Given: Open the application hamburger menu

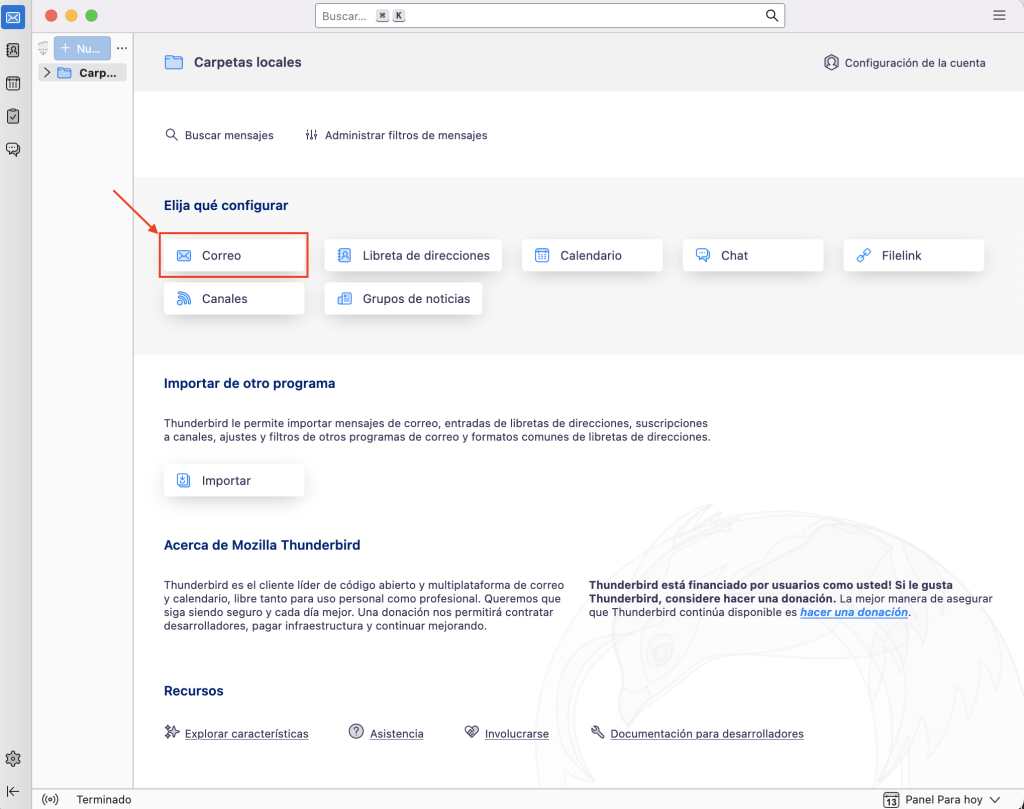Looking at the screenshot, I should (x=999, y=15).
